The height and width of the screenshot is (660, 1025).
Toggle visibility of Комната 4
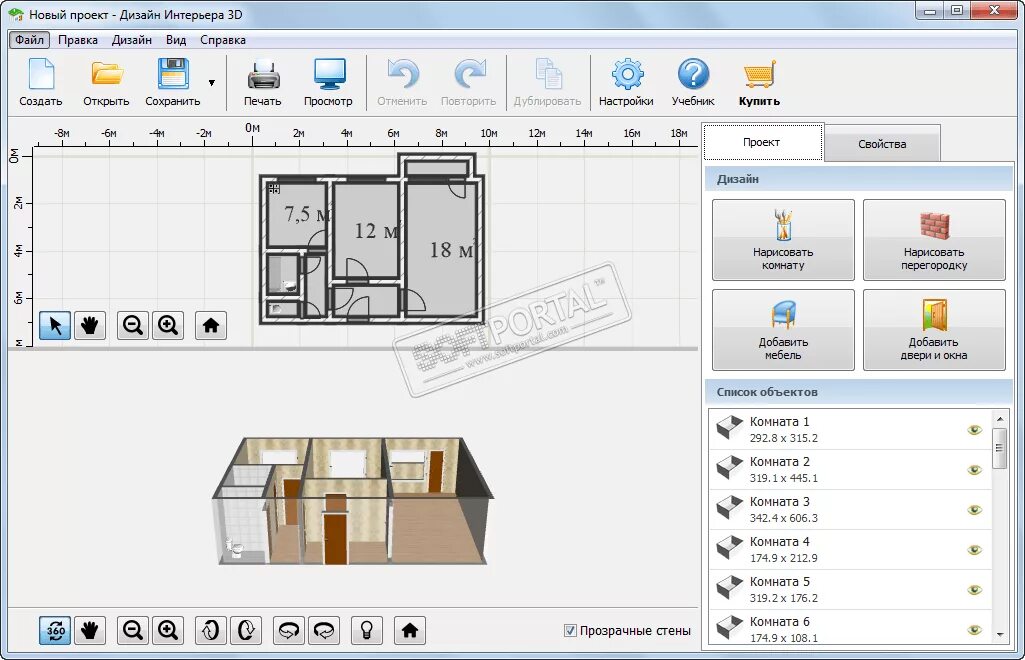tap(974, 550)
